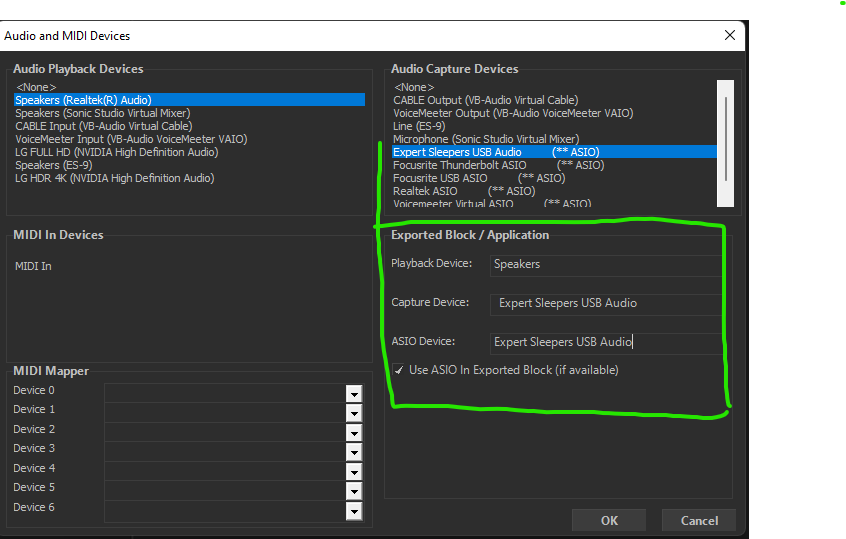Expand the Device 2 MIDI Mapper dropdown

[x=354, y=433]
